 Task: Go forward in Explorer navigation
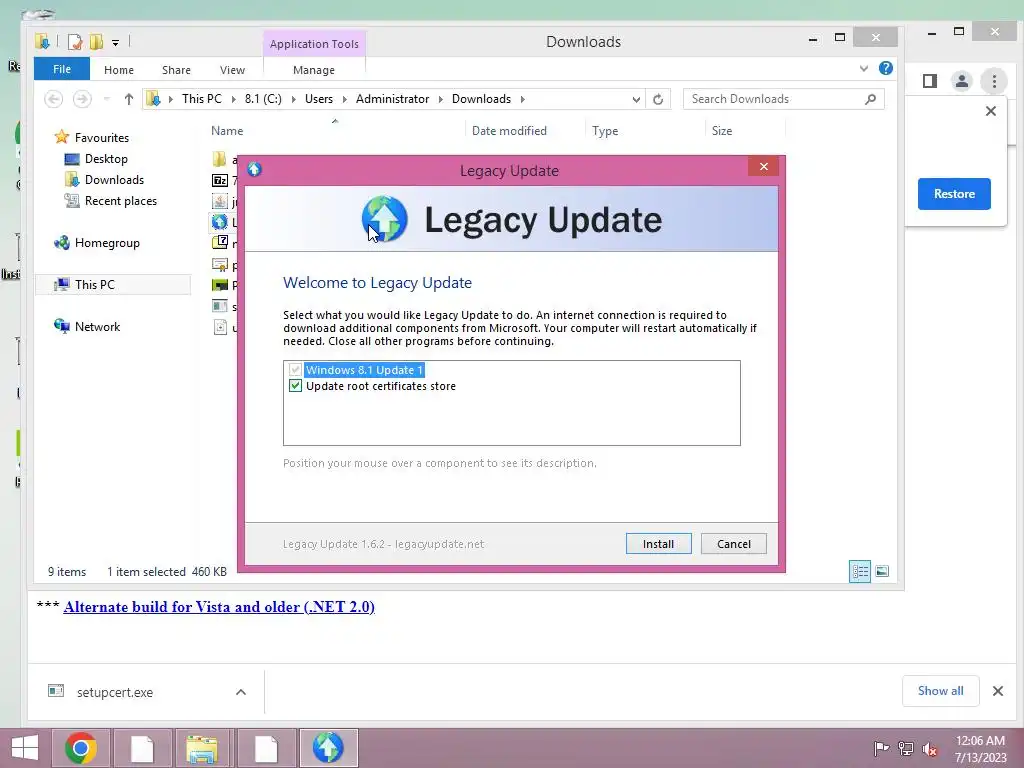click(82, 99)
